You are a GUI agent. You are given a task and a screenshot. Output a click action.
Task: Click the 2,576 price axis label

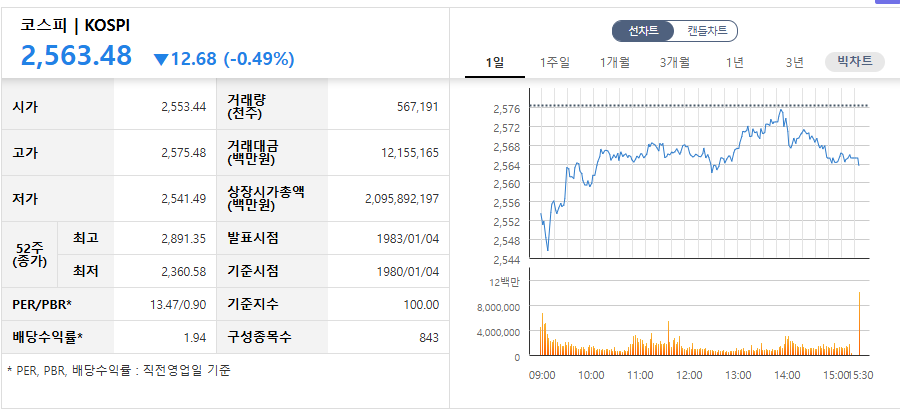coord(506,109)
